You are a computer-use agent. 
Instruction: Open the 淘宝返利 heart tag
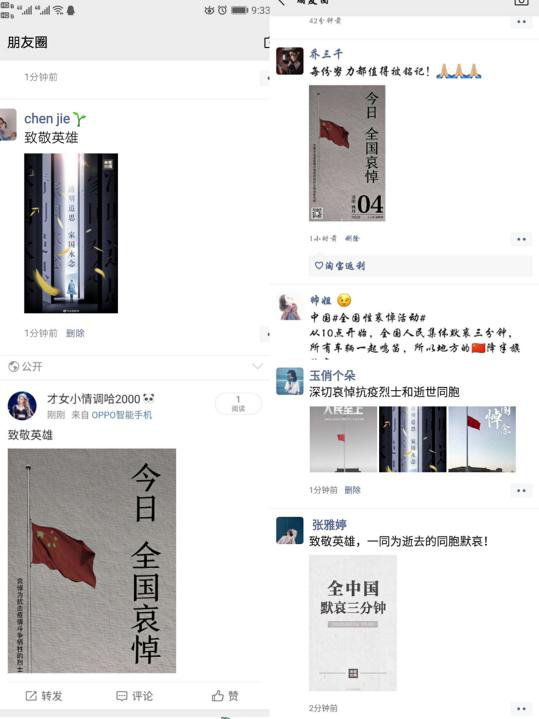pos(340,265)
